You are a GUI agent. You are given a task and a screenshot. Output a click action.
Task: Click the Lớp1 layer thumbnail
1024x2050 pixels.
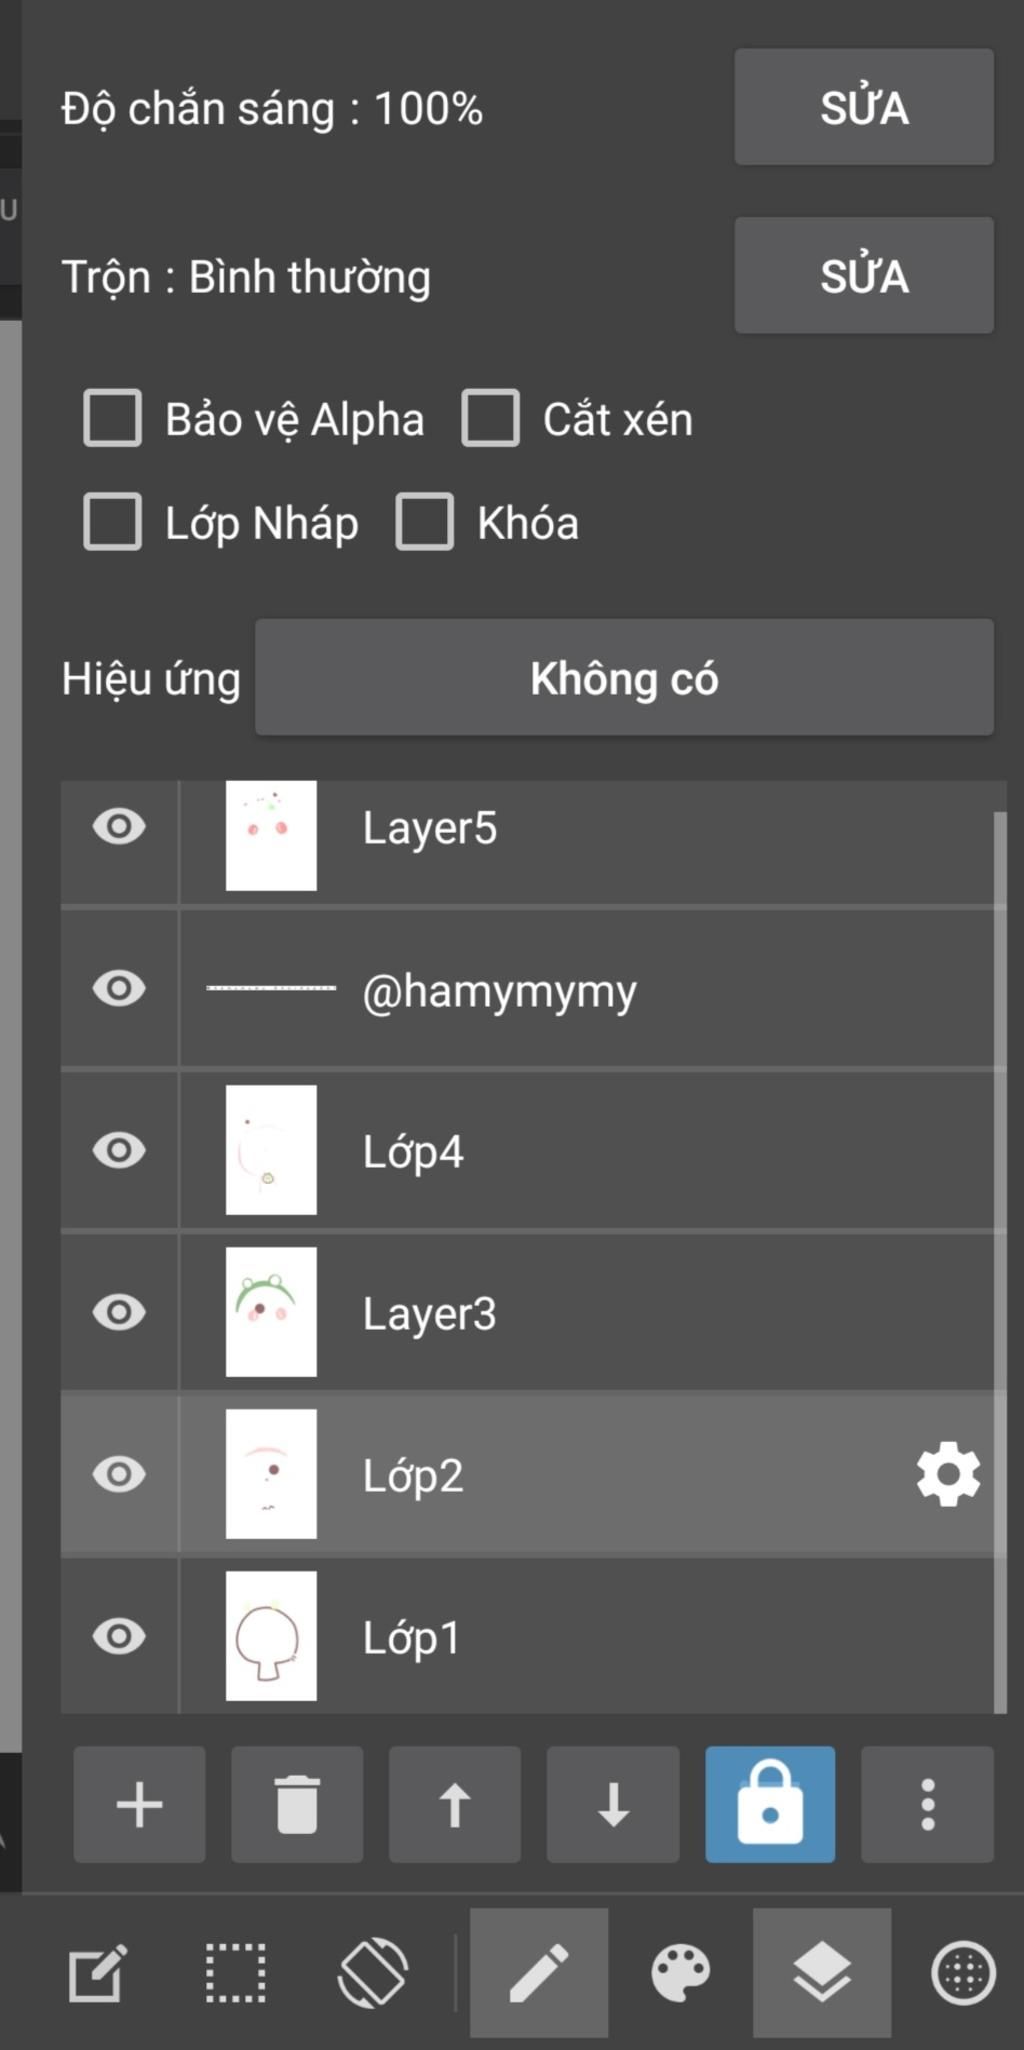(x=271, y=1636)
